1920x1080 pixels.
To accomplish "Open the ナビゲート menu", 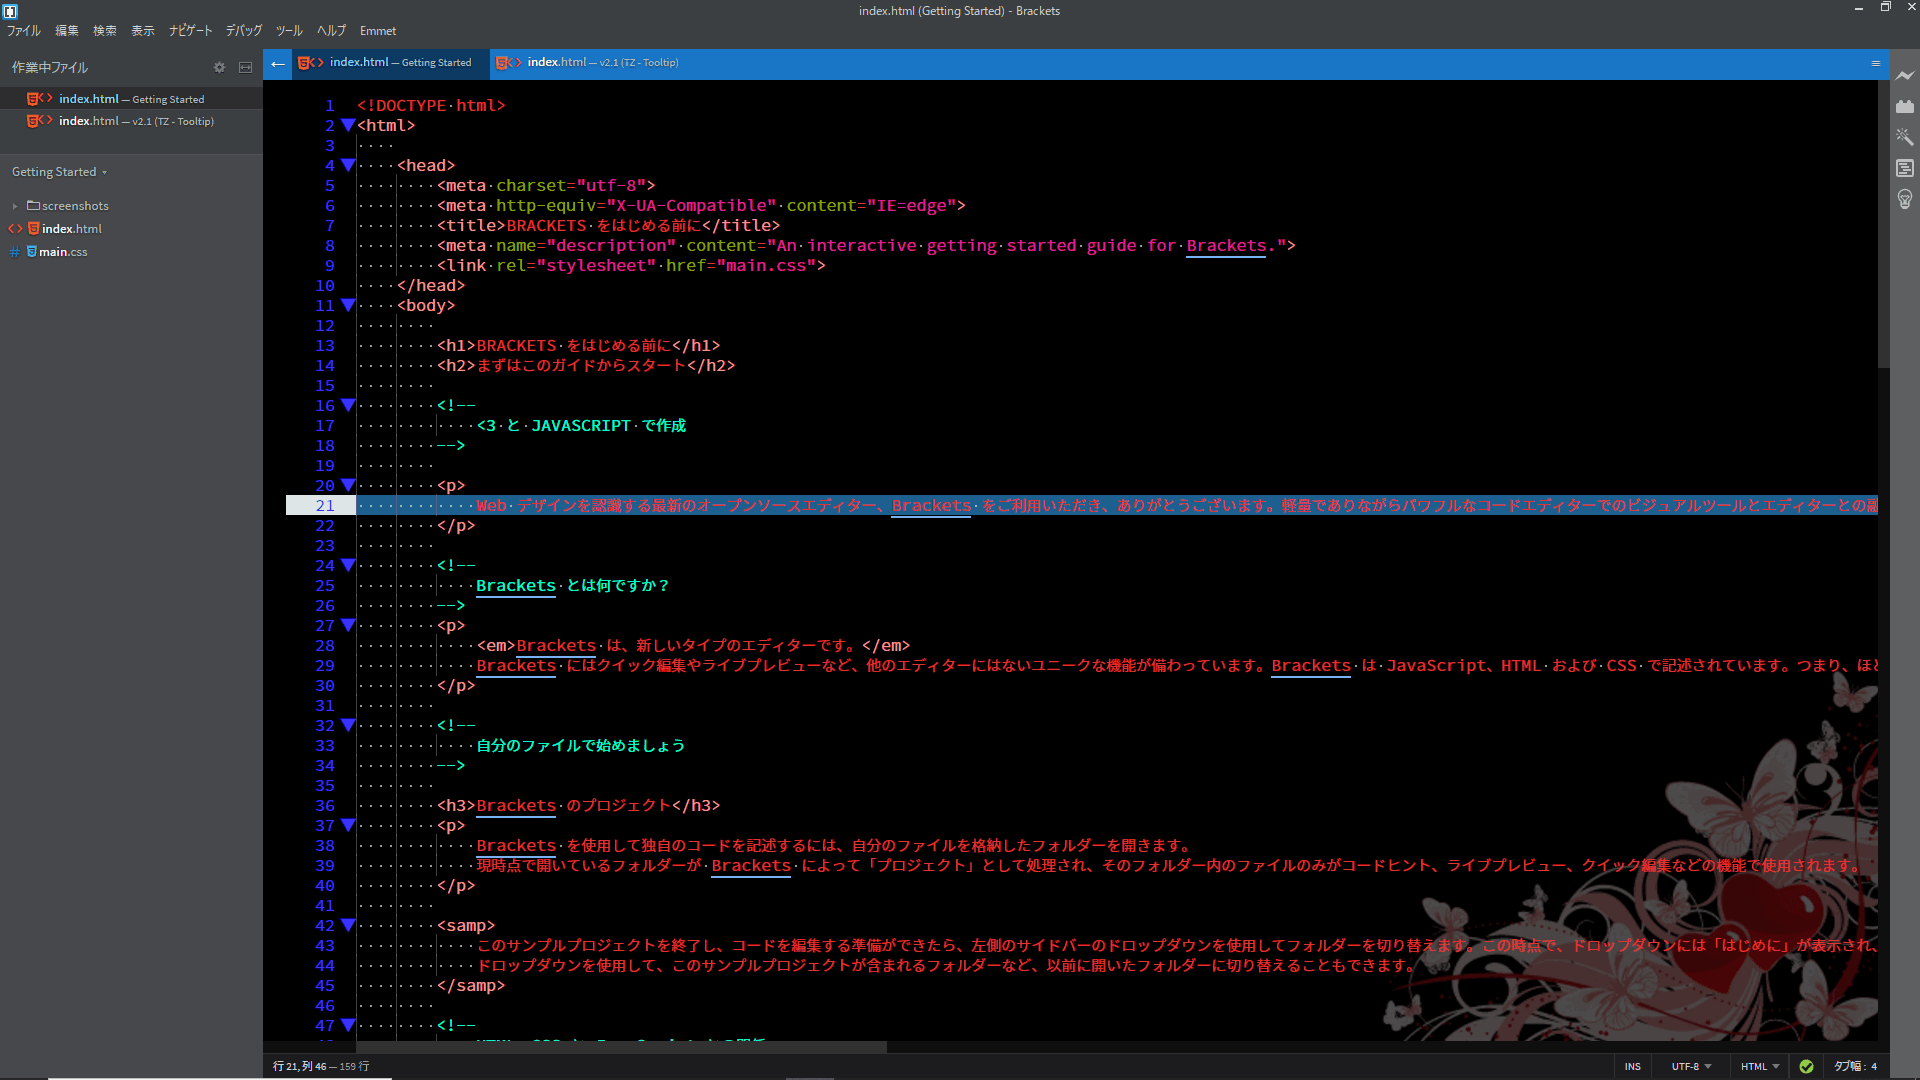I will [190, 31].
